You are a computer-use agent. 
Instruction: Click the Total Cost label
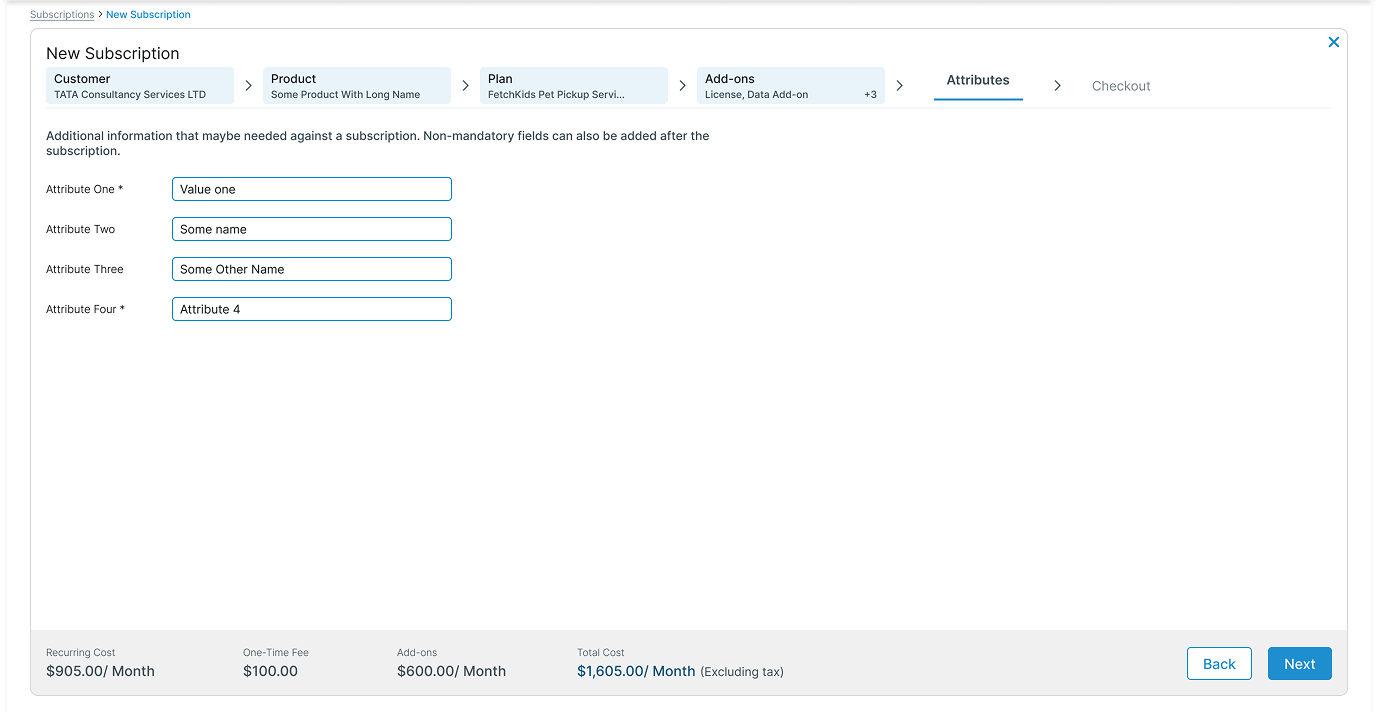coord(601,652)
